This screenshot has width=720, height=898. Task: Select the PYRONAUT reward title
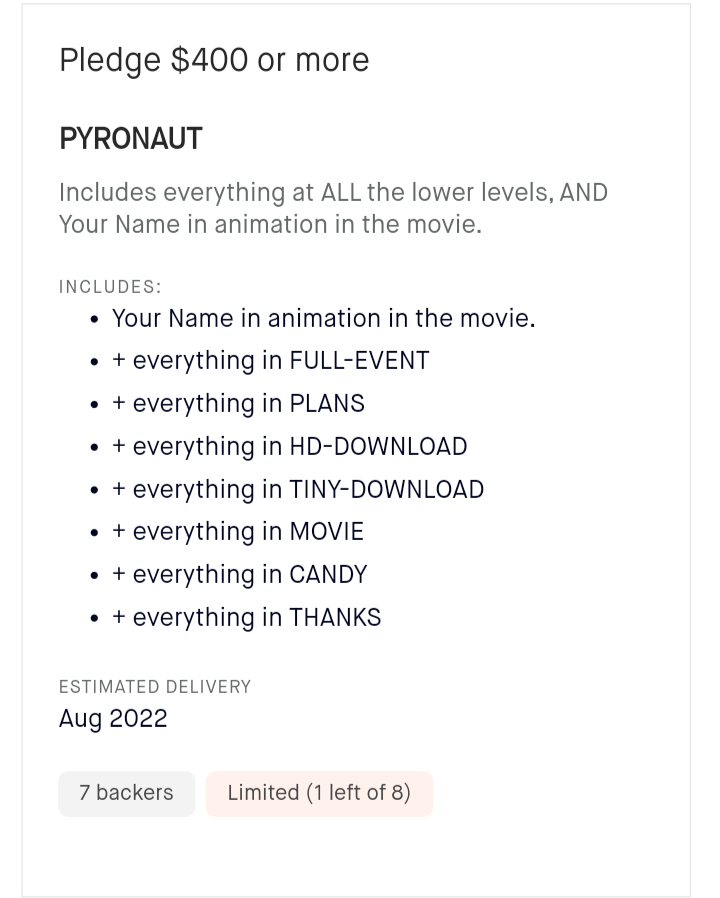point(131,139)
